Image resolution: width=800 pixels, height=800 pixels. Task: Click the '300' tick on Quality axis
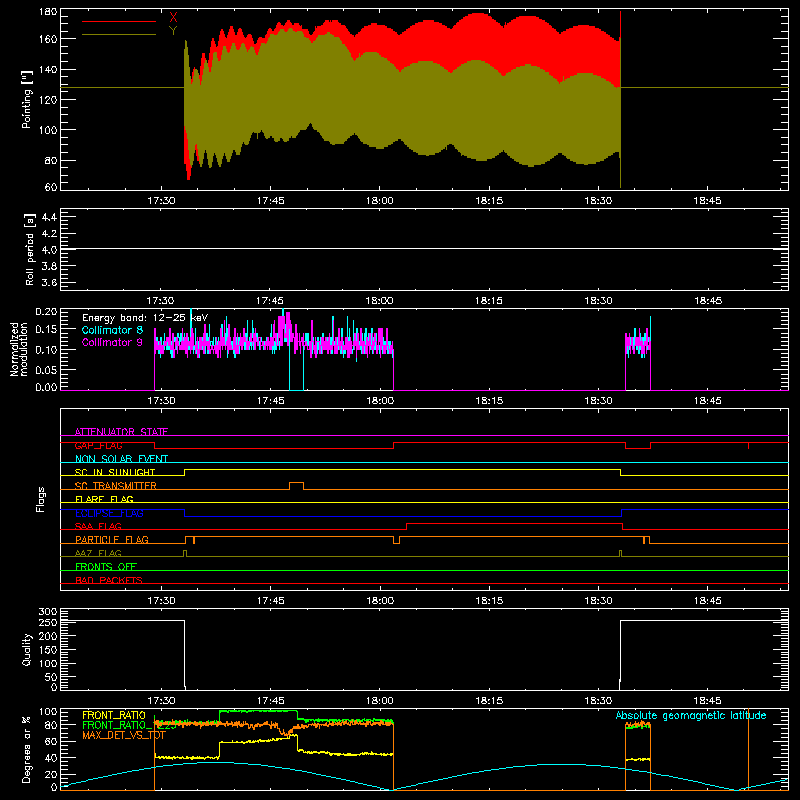48,612
